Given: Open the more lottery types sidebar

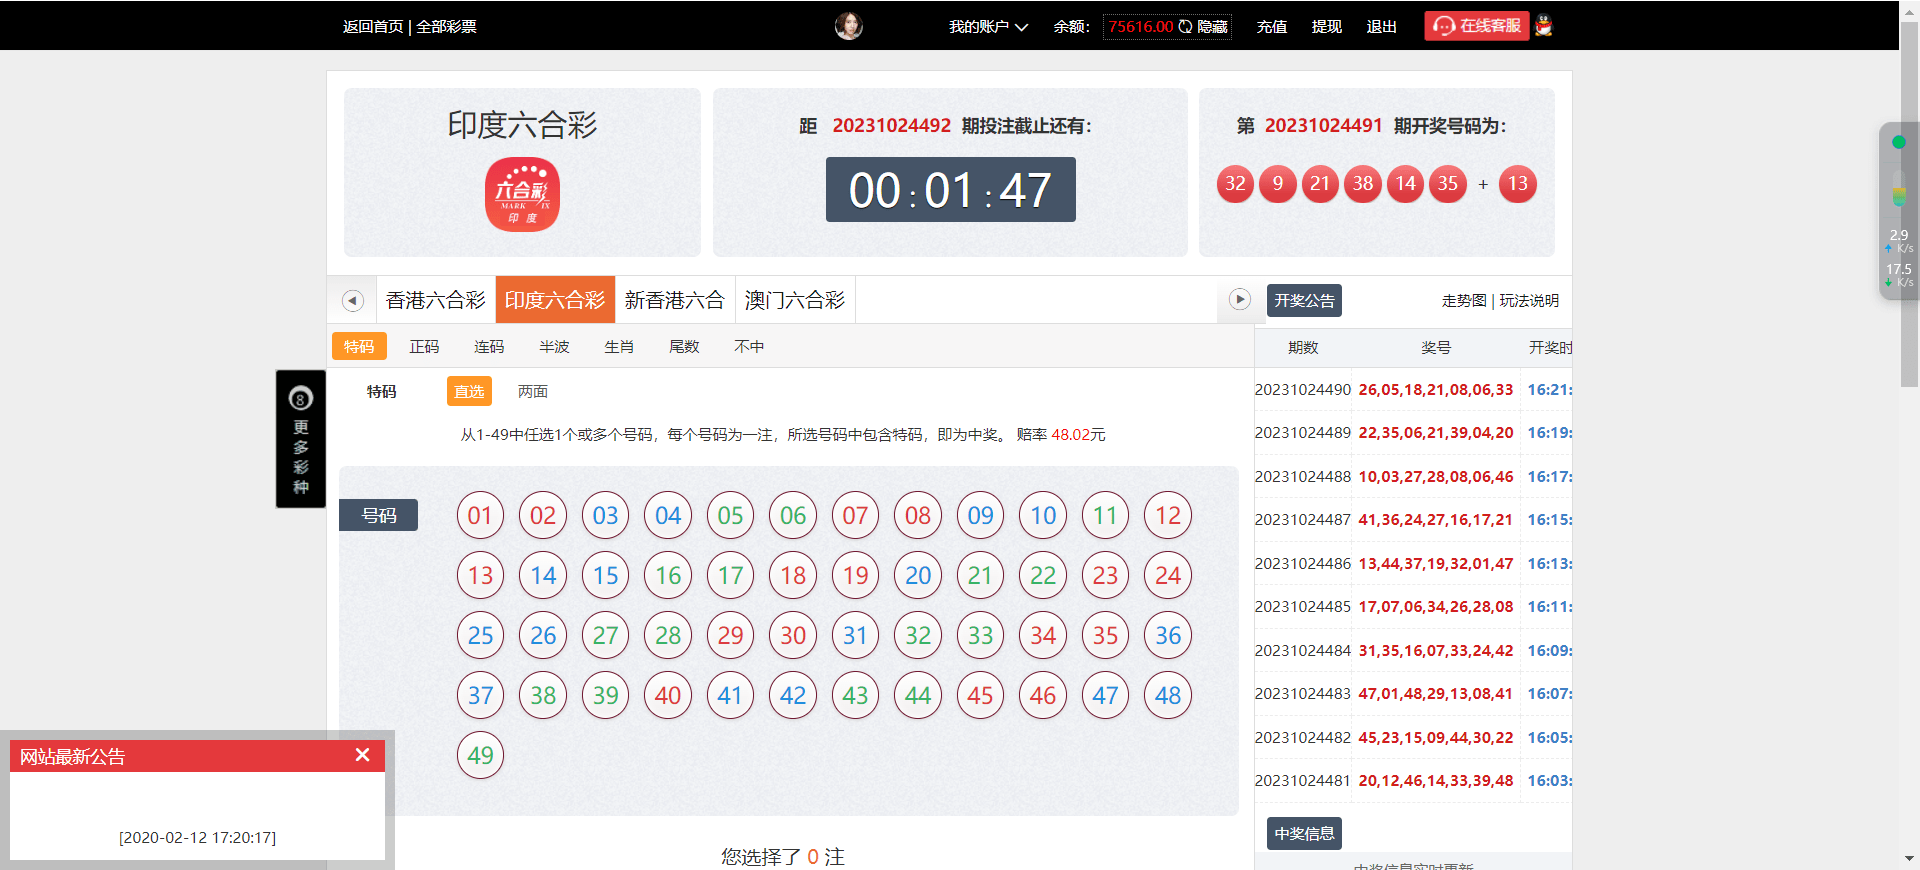Looking at the screenshot, I should point(301,440).
